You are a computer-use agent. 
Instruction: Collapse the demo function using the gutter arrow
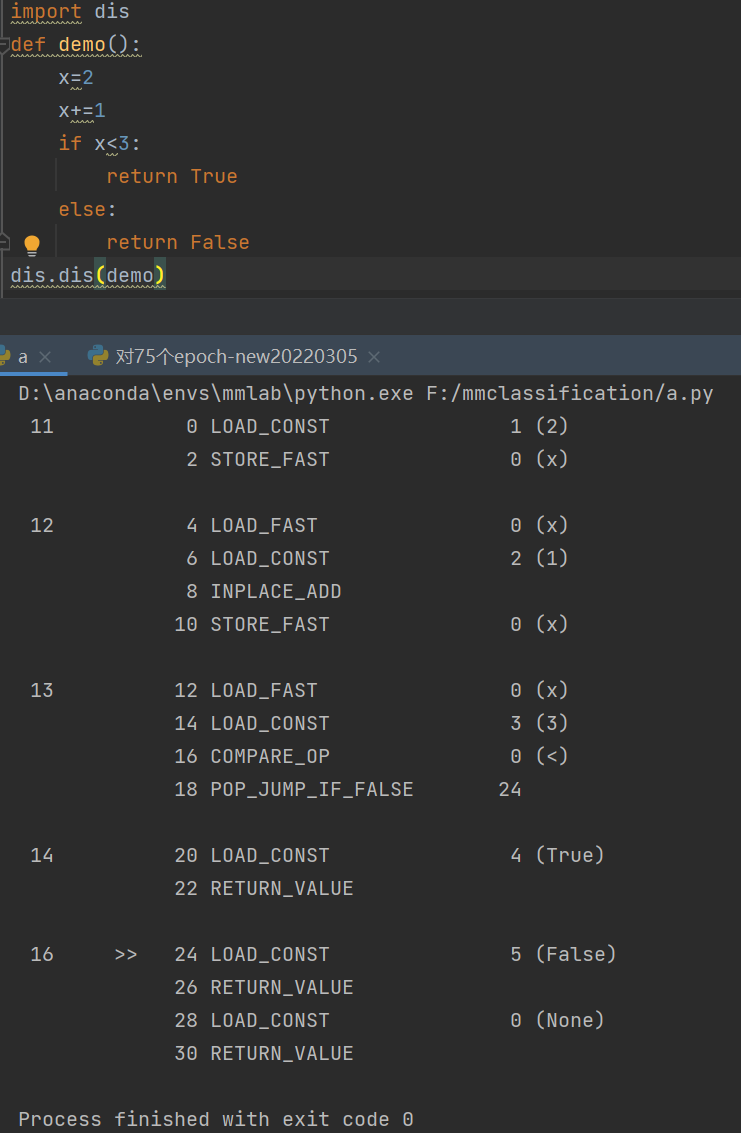5,44
